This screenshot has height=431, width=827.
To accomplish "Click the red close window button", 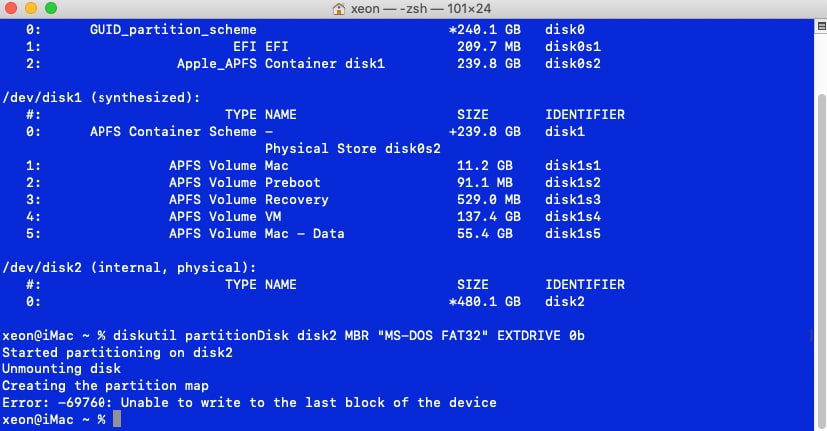I will (x=11, y=8).
